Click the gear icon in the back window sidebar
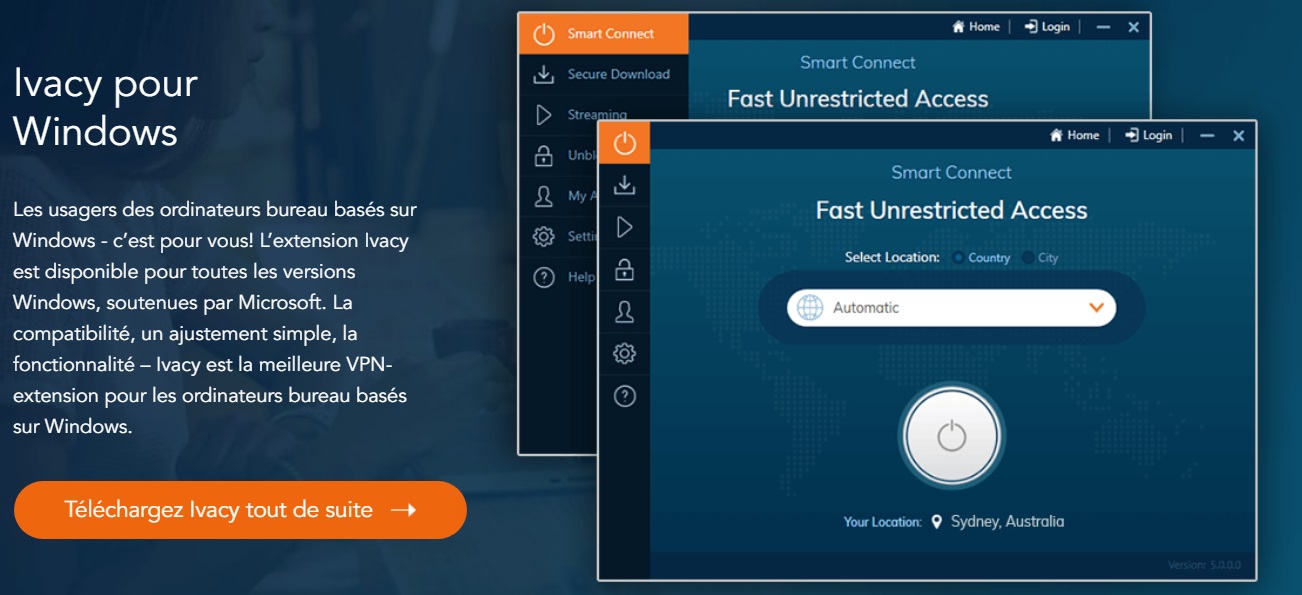 coord(544,237)
